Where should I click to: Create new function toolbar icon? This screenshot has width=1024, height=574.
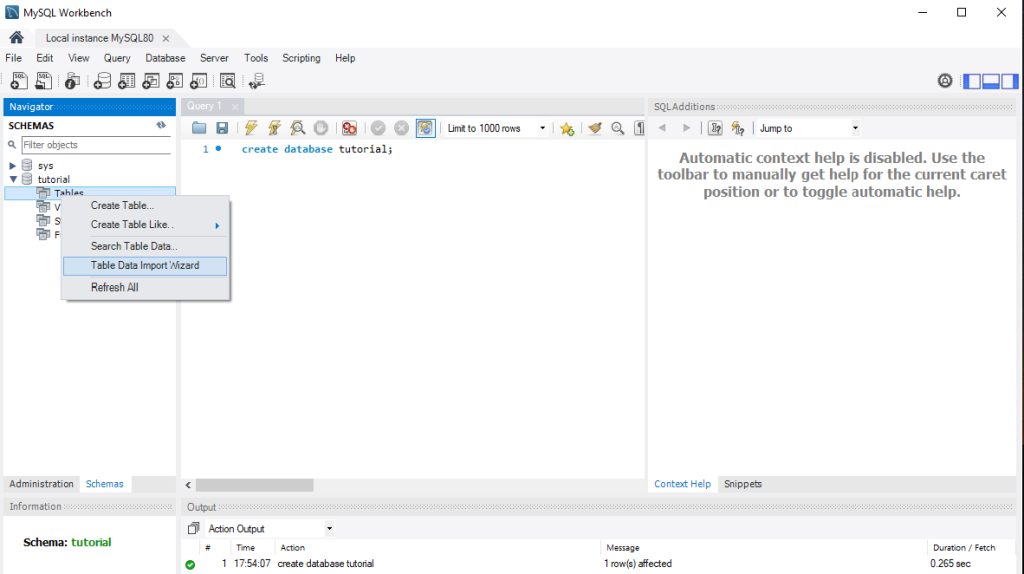pyautogui.click(x=199, y=81)
